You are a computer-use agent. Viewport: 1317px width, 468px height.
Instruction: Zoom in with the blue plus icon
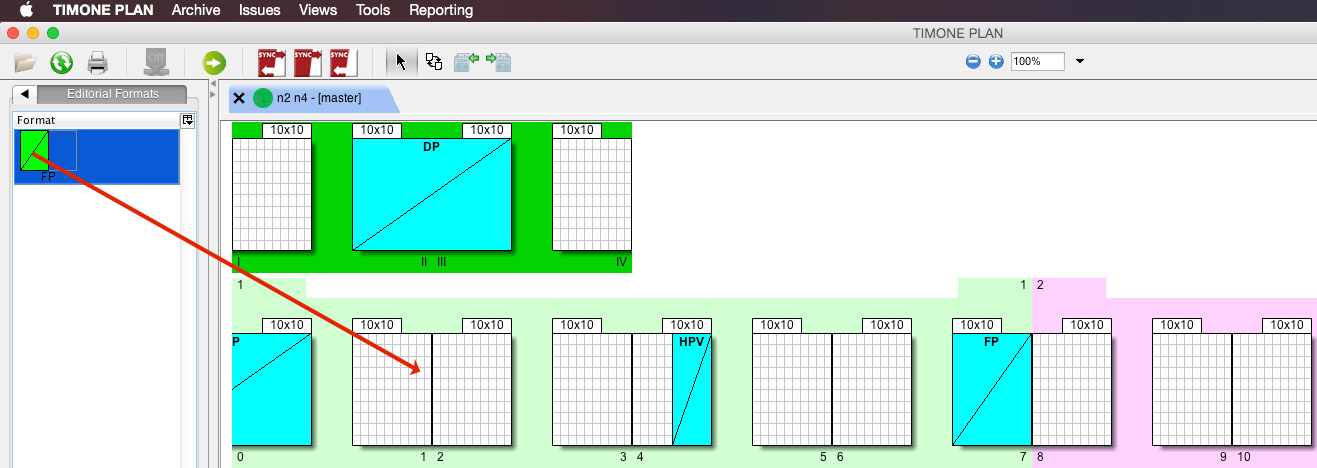(x=995, y=61)
